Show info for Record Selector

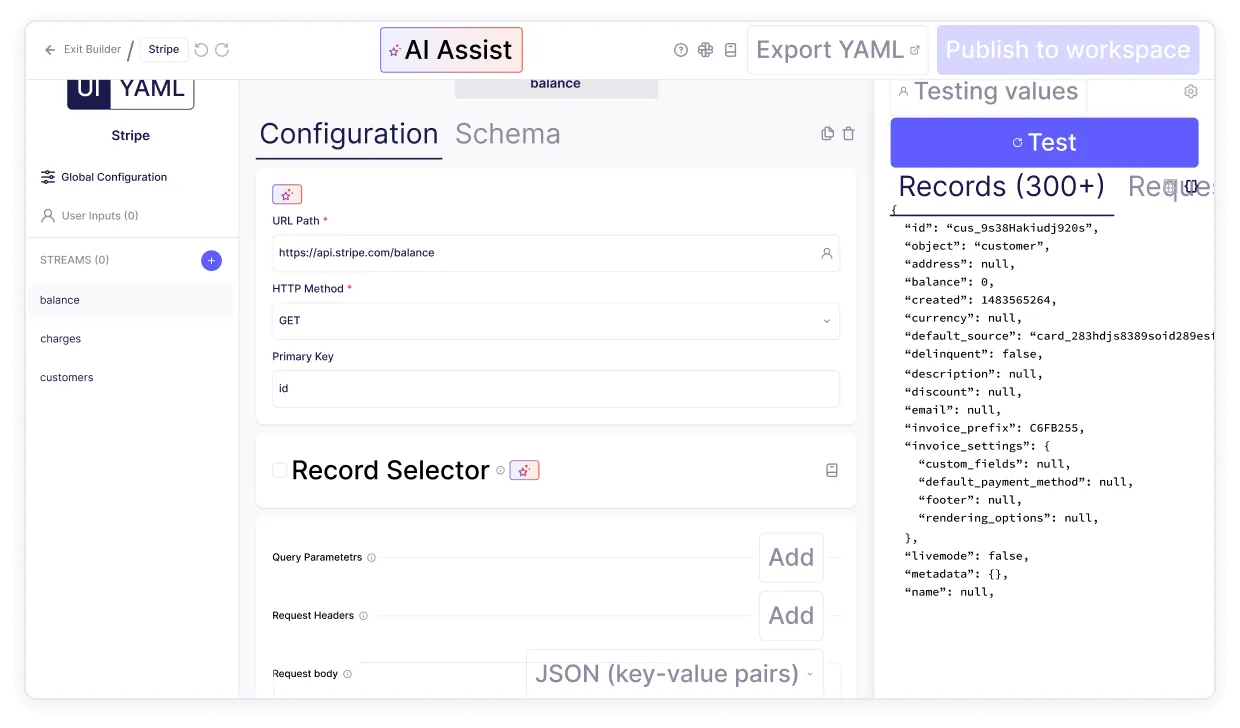pos(501,470)
